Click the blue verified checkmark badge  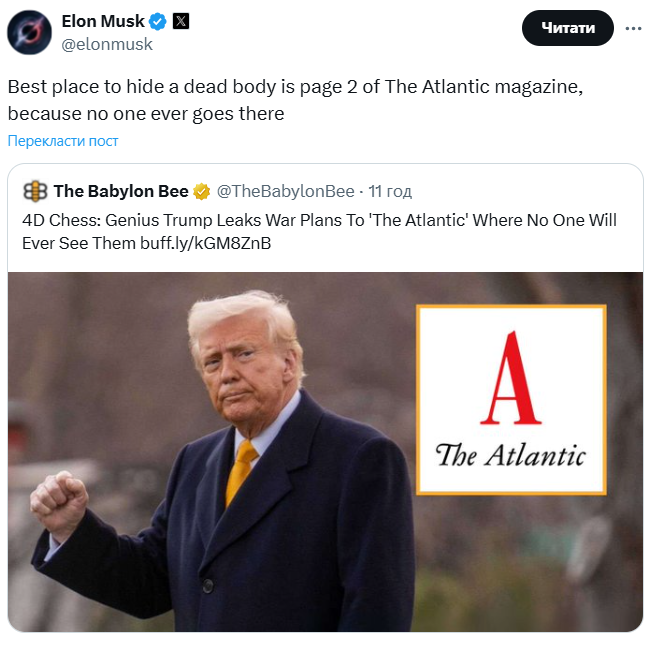(157, 22)
